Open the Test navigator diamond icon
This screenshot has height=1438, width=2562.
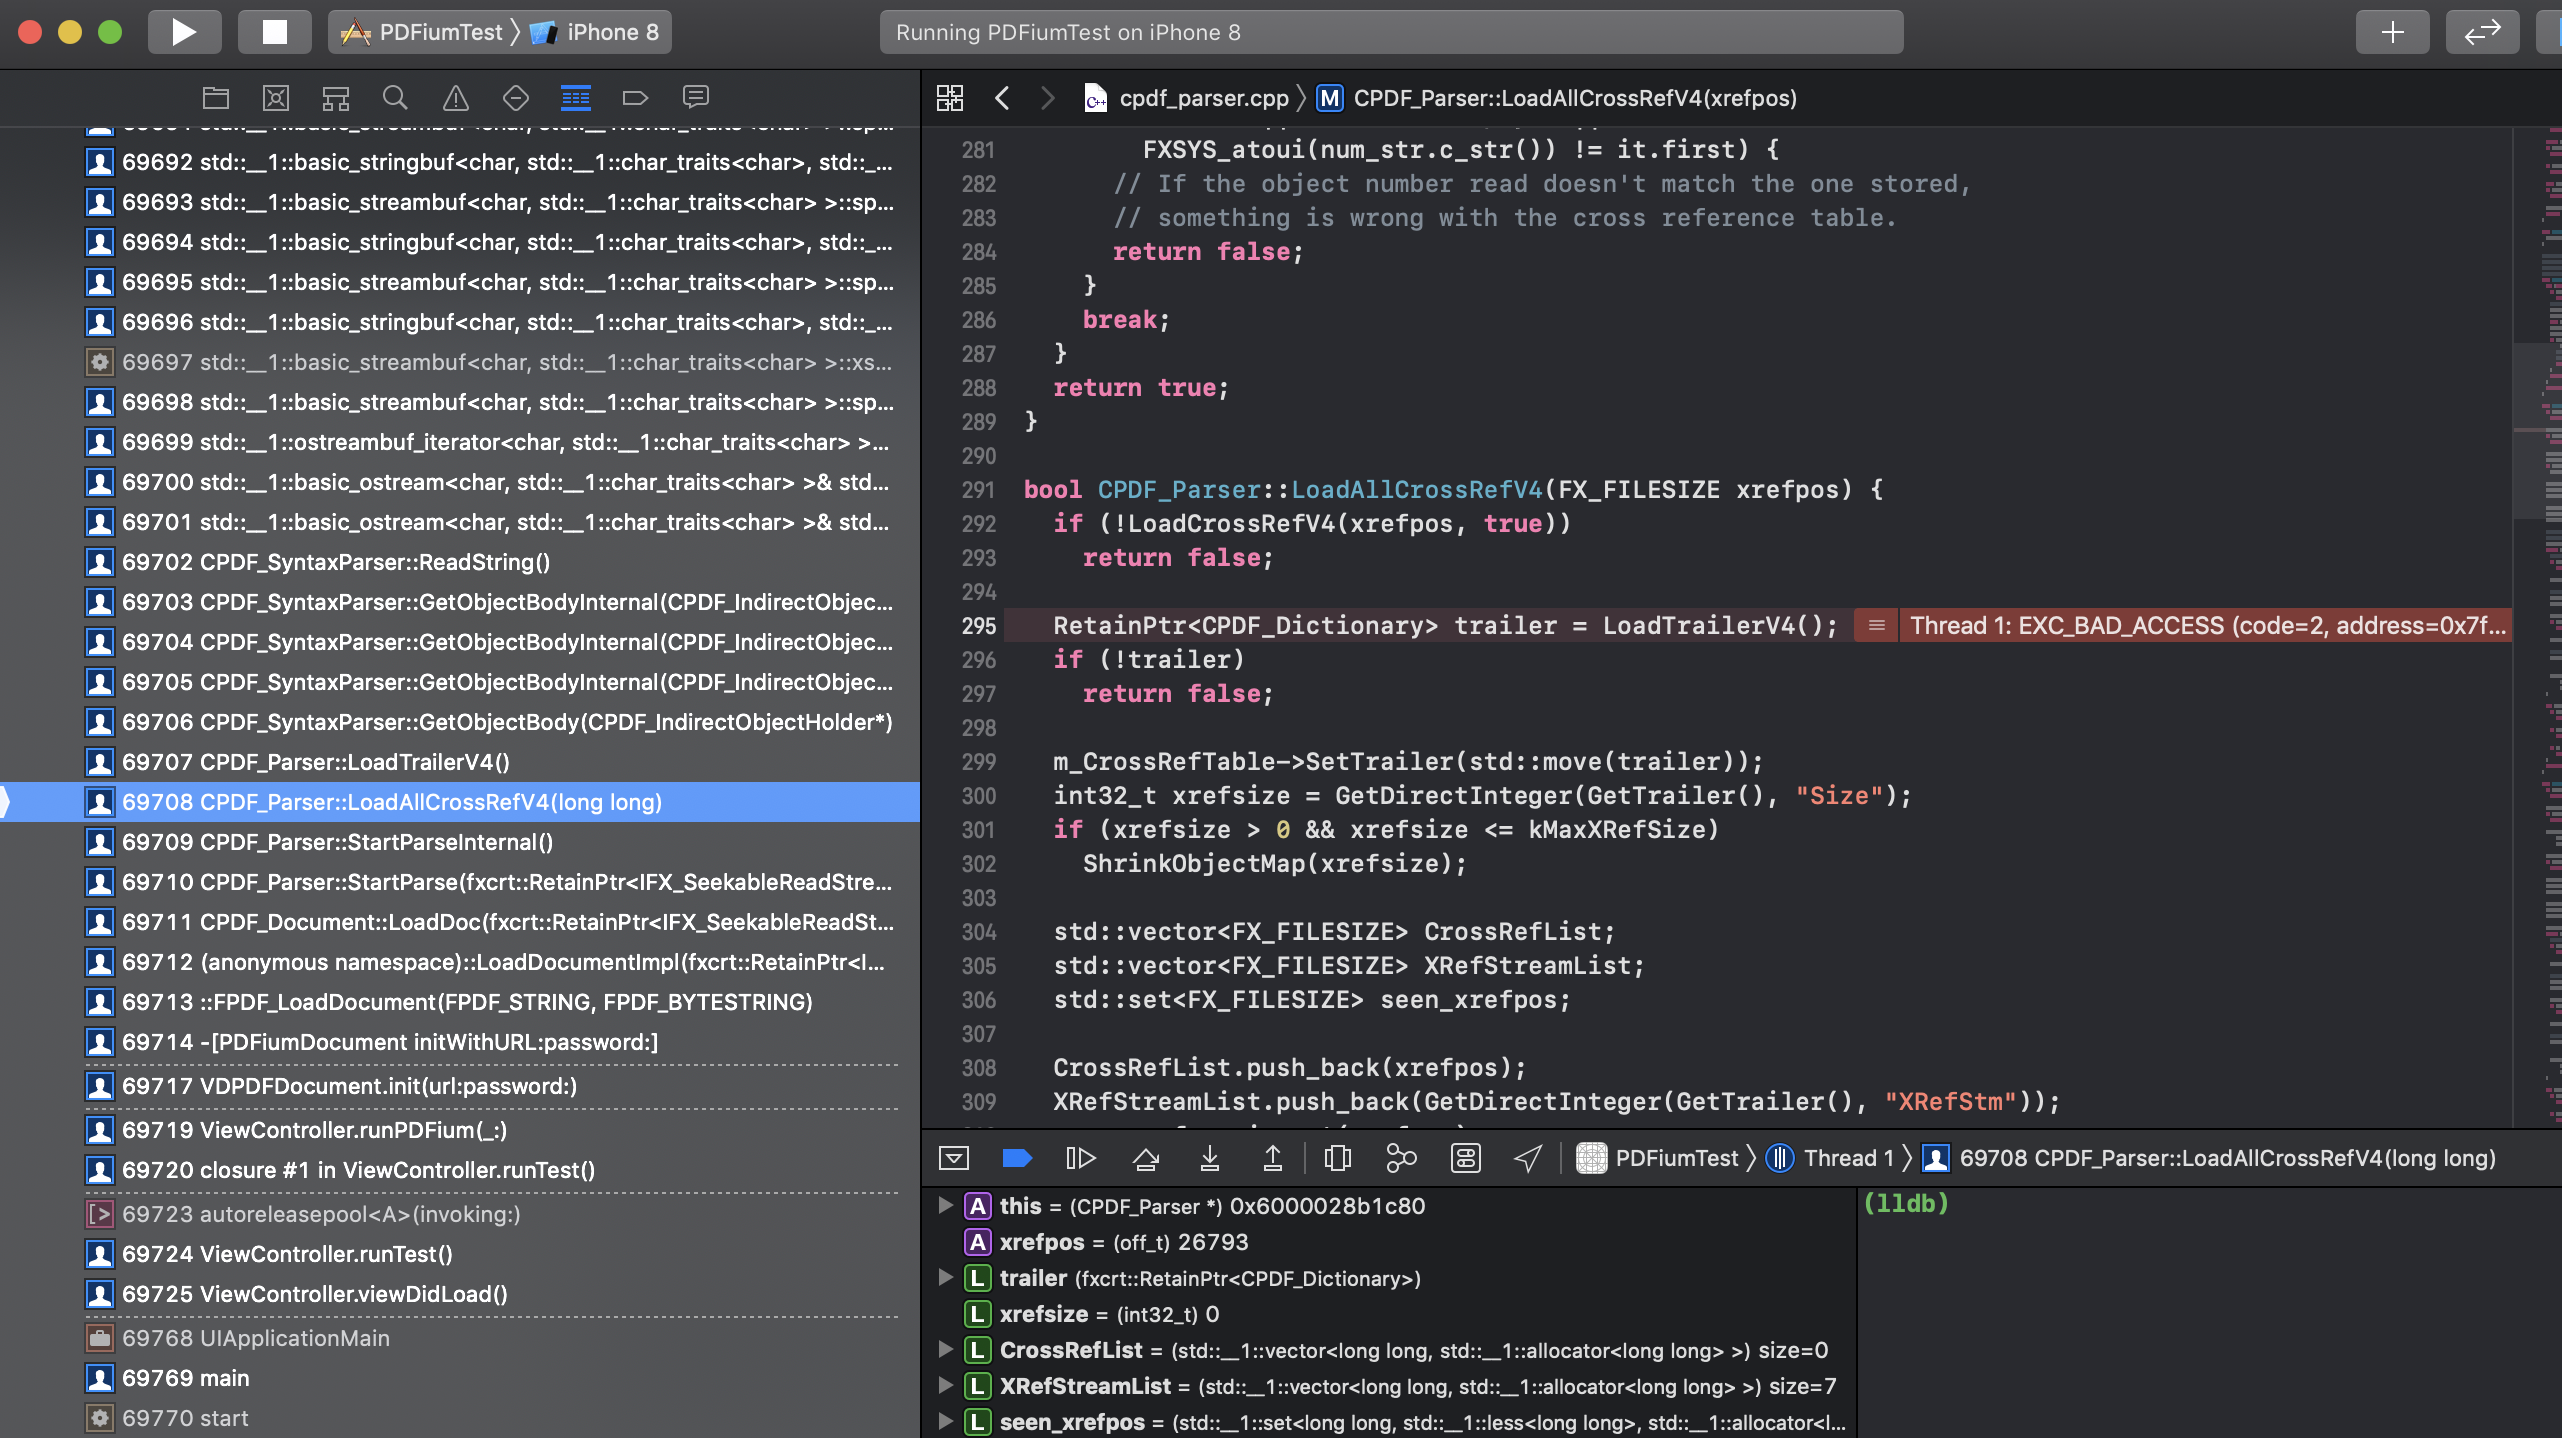click(516, 97)
